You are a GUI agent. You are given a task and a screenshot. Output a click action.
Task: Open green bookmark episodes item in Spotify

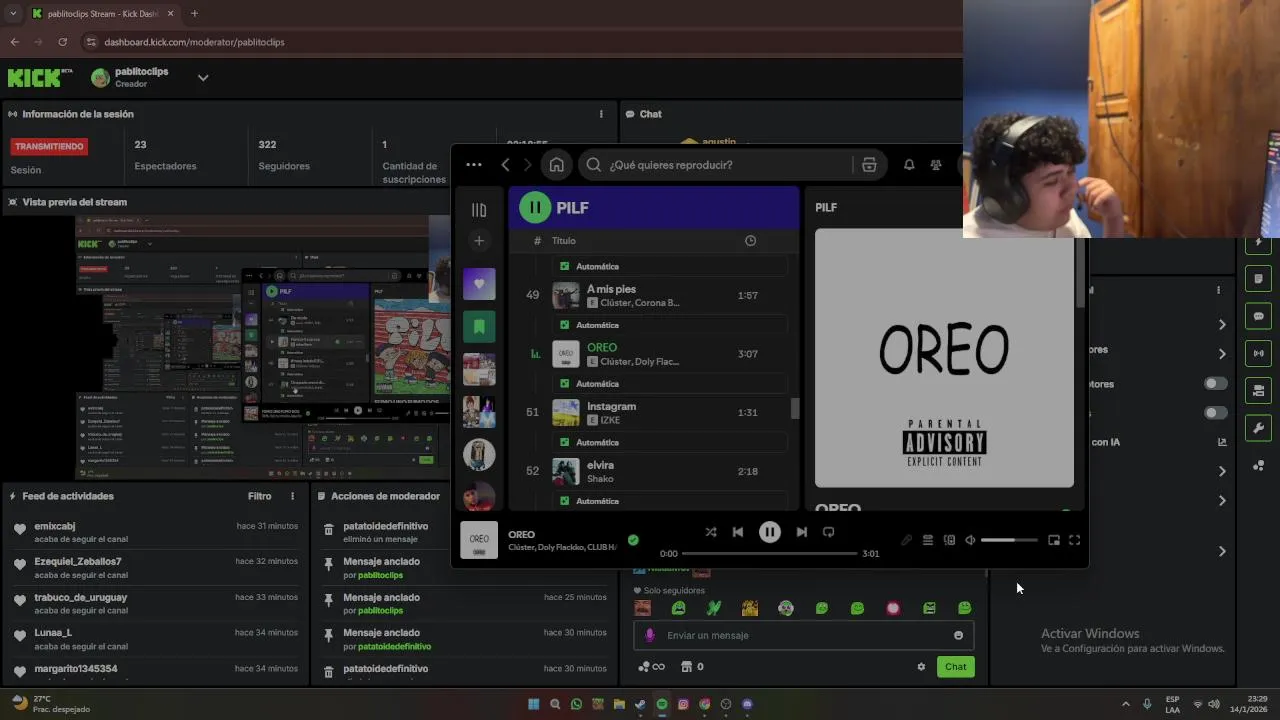tap(479, 326)
